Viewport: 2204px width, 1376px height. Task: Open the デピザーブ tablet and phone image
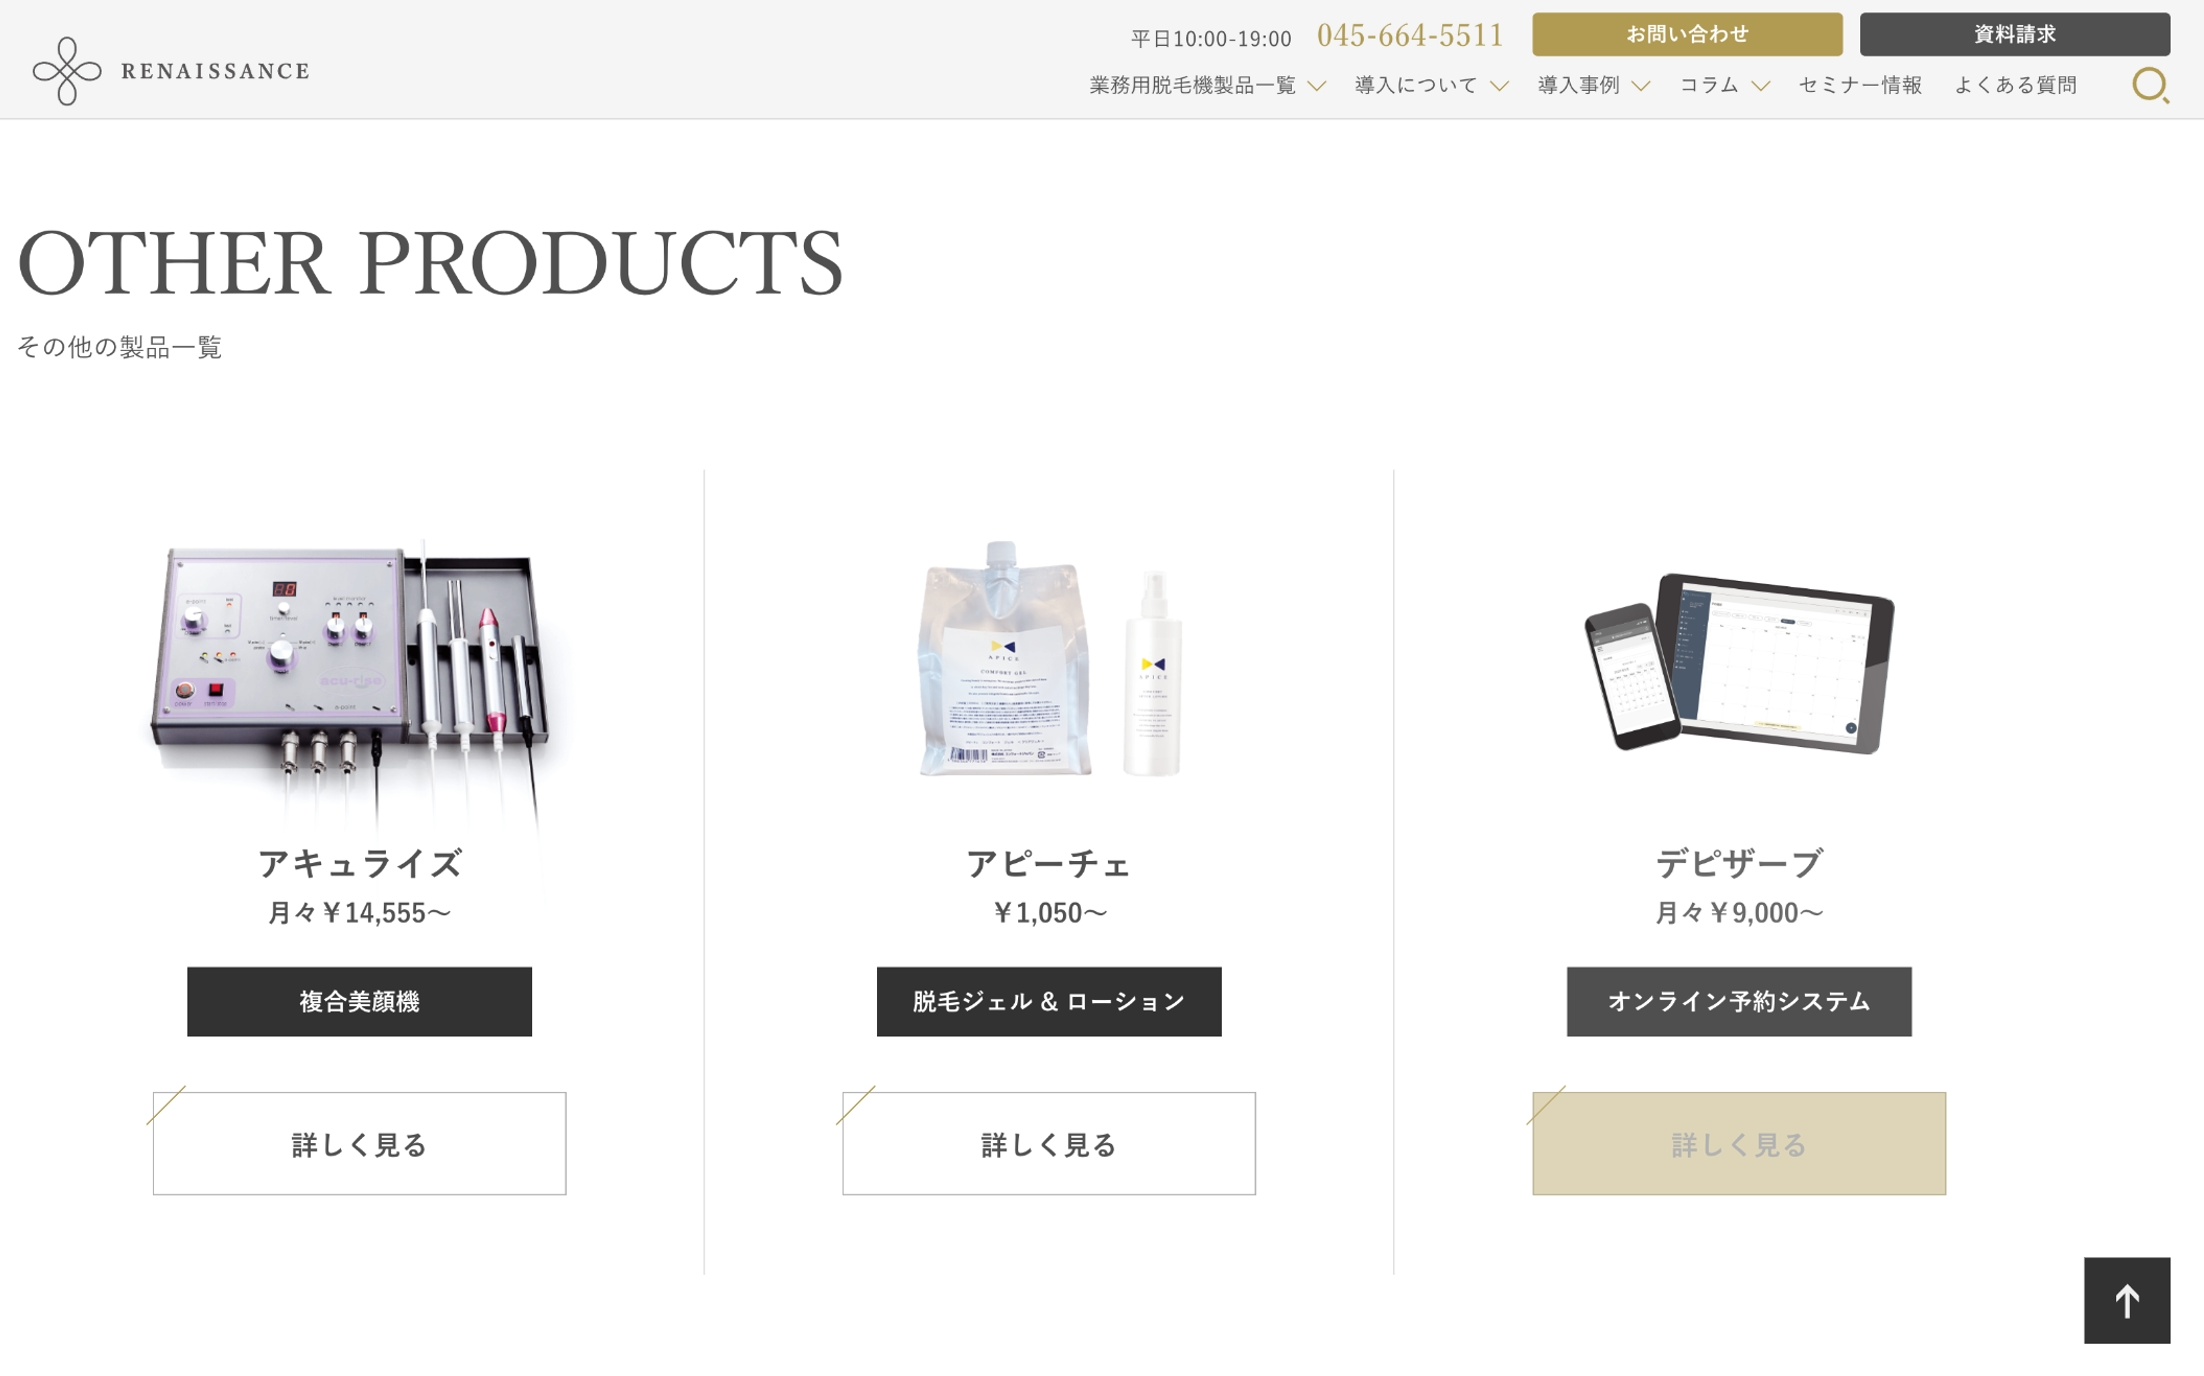[x=1739, y=663]
